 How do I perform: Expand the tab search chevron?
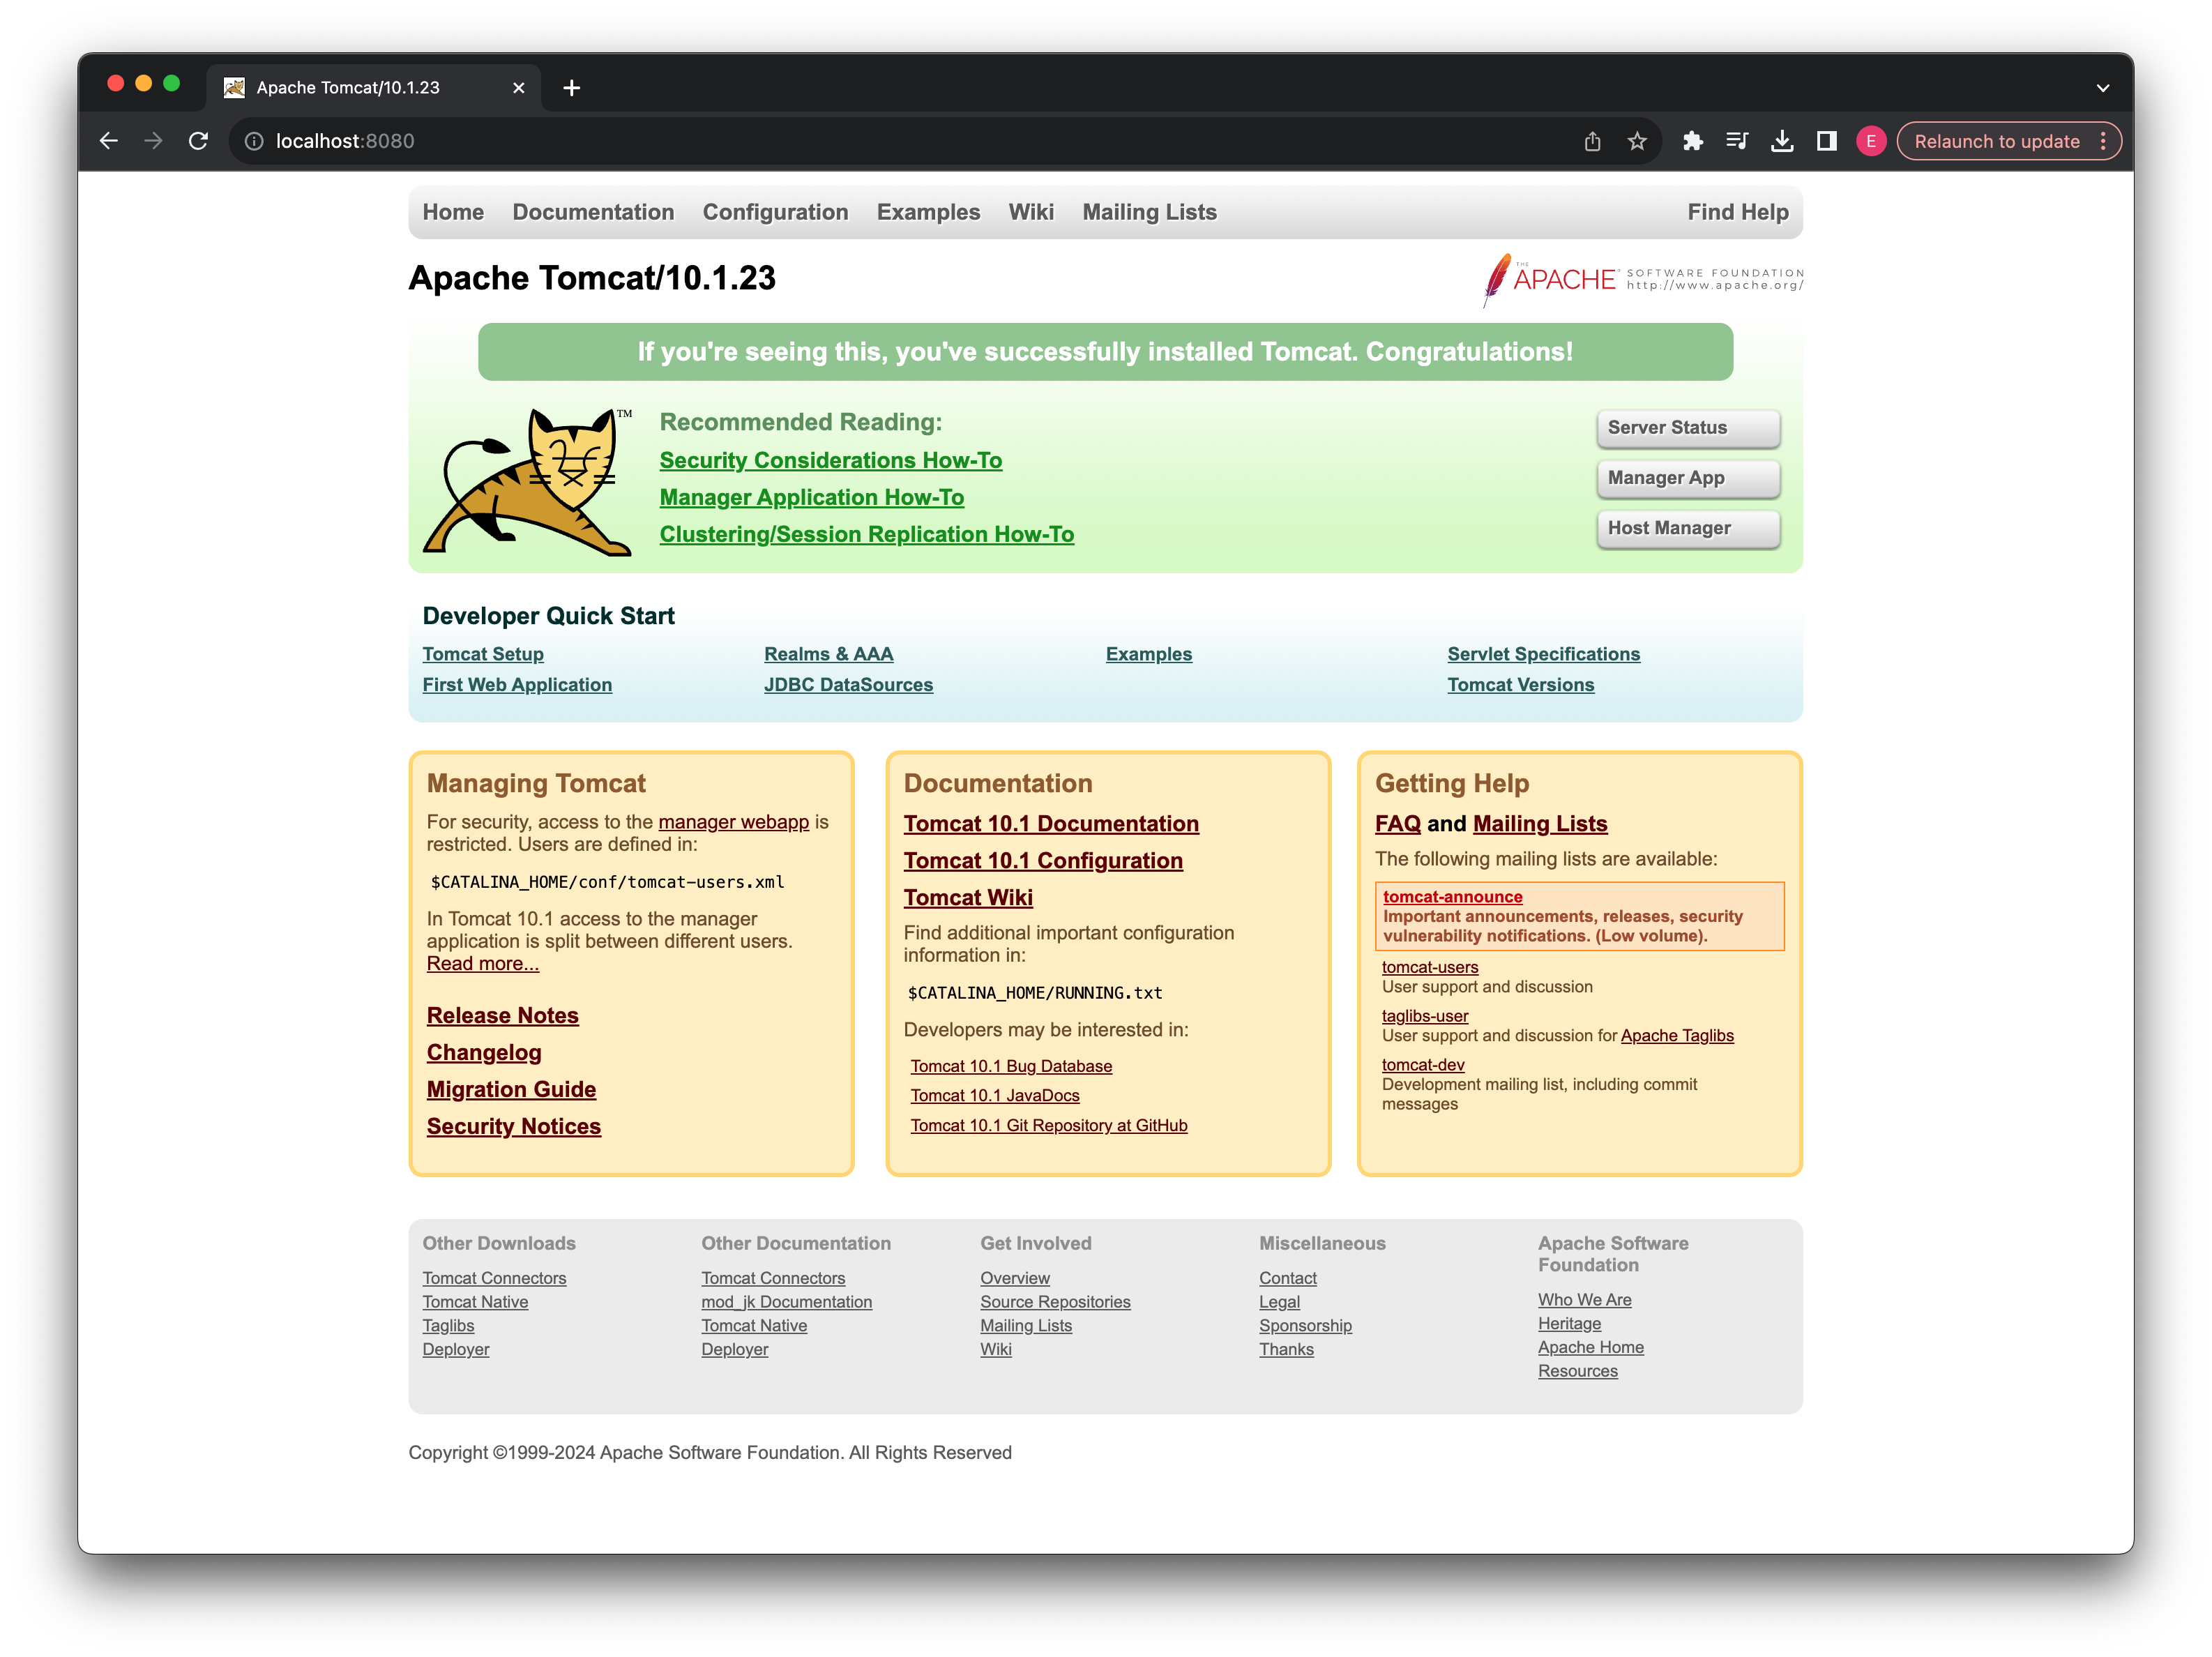(x=2103, y=88)
